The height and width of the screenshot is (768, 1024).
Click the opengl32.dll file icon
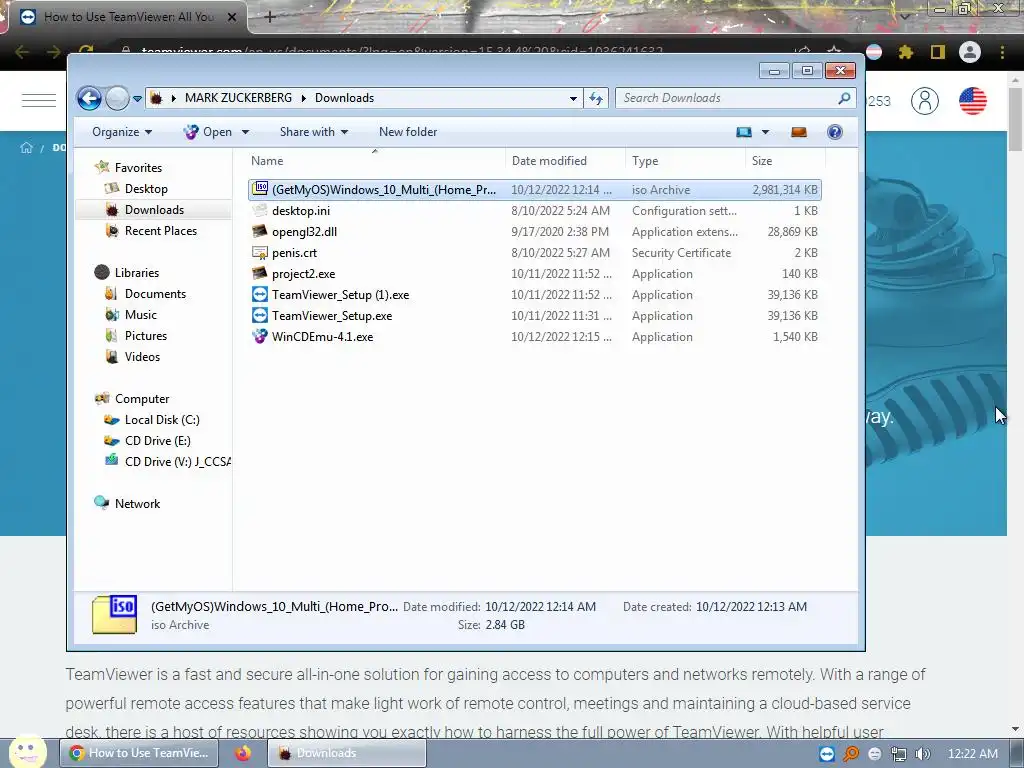pyautogui.click(x=260, y=231)
